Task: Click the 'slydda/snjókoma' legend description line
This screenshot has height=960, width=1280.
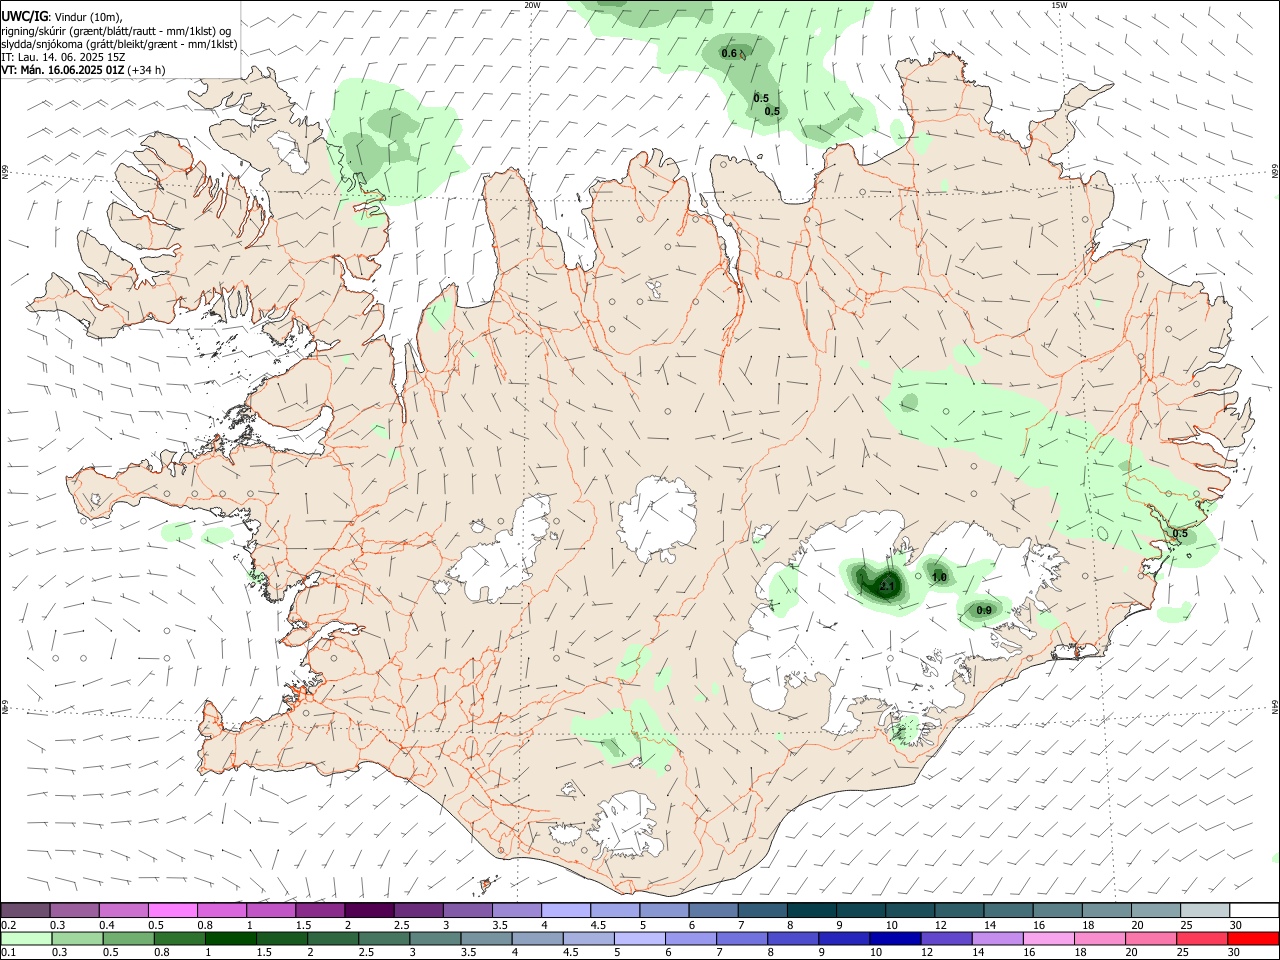Action: (120, 45)
